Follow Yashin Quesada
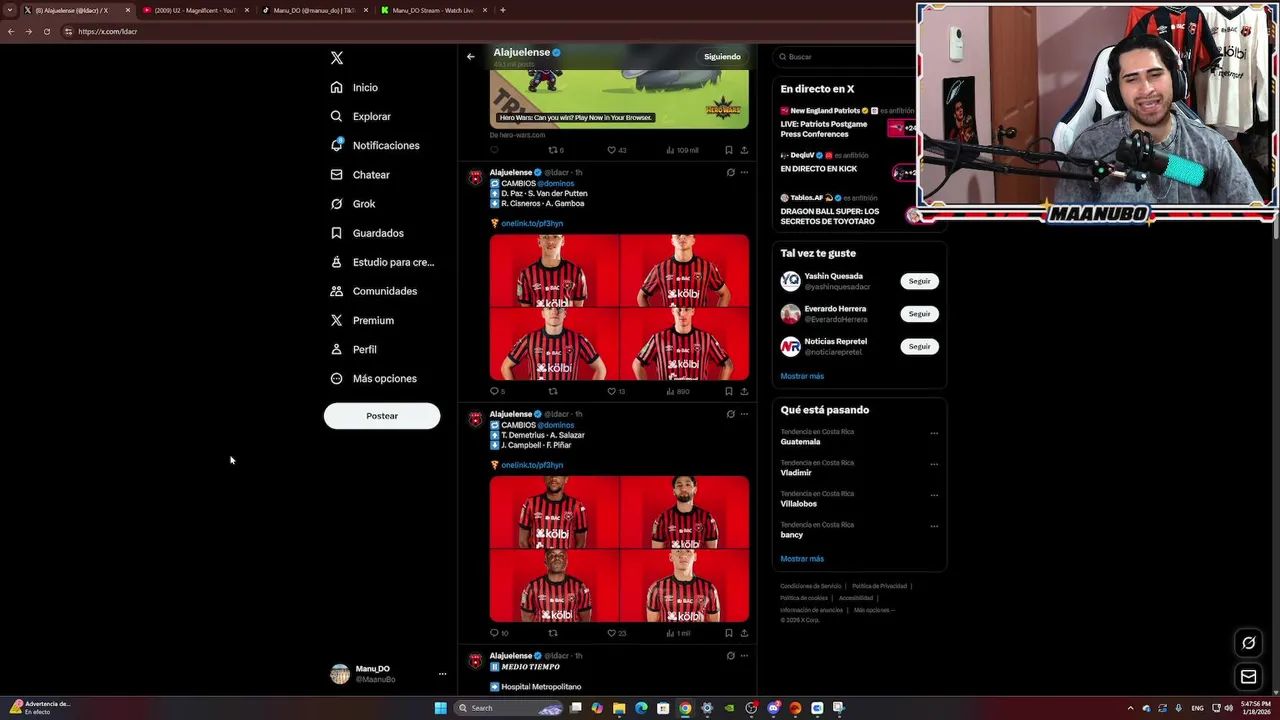This screenshot has width=1280, height=720. tap(919, 281)
